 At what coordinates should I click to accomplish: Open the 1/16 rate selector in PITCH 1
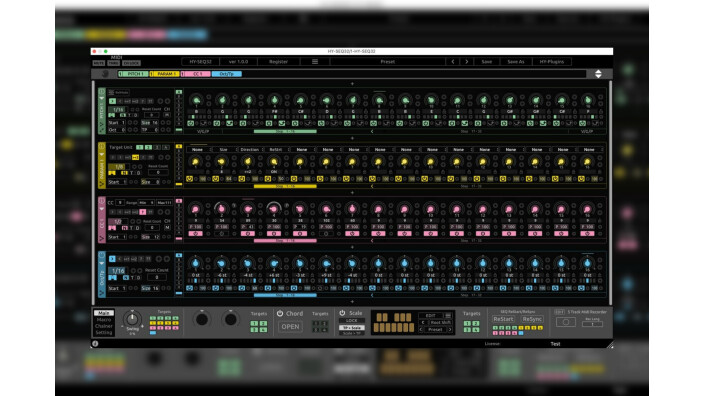click(x=118, y=109)
